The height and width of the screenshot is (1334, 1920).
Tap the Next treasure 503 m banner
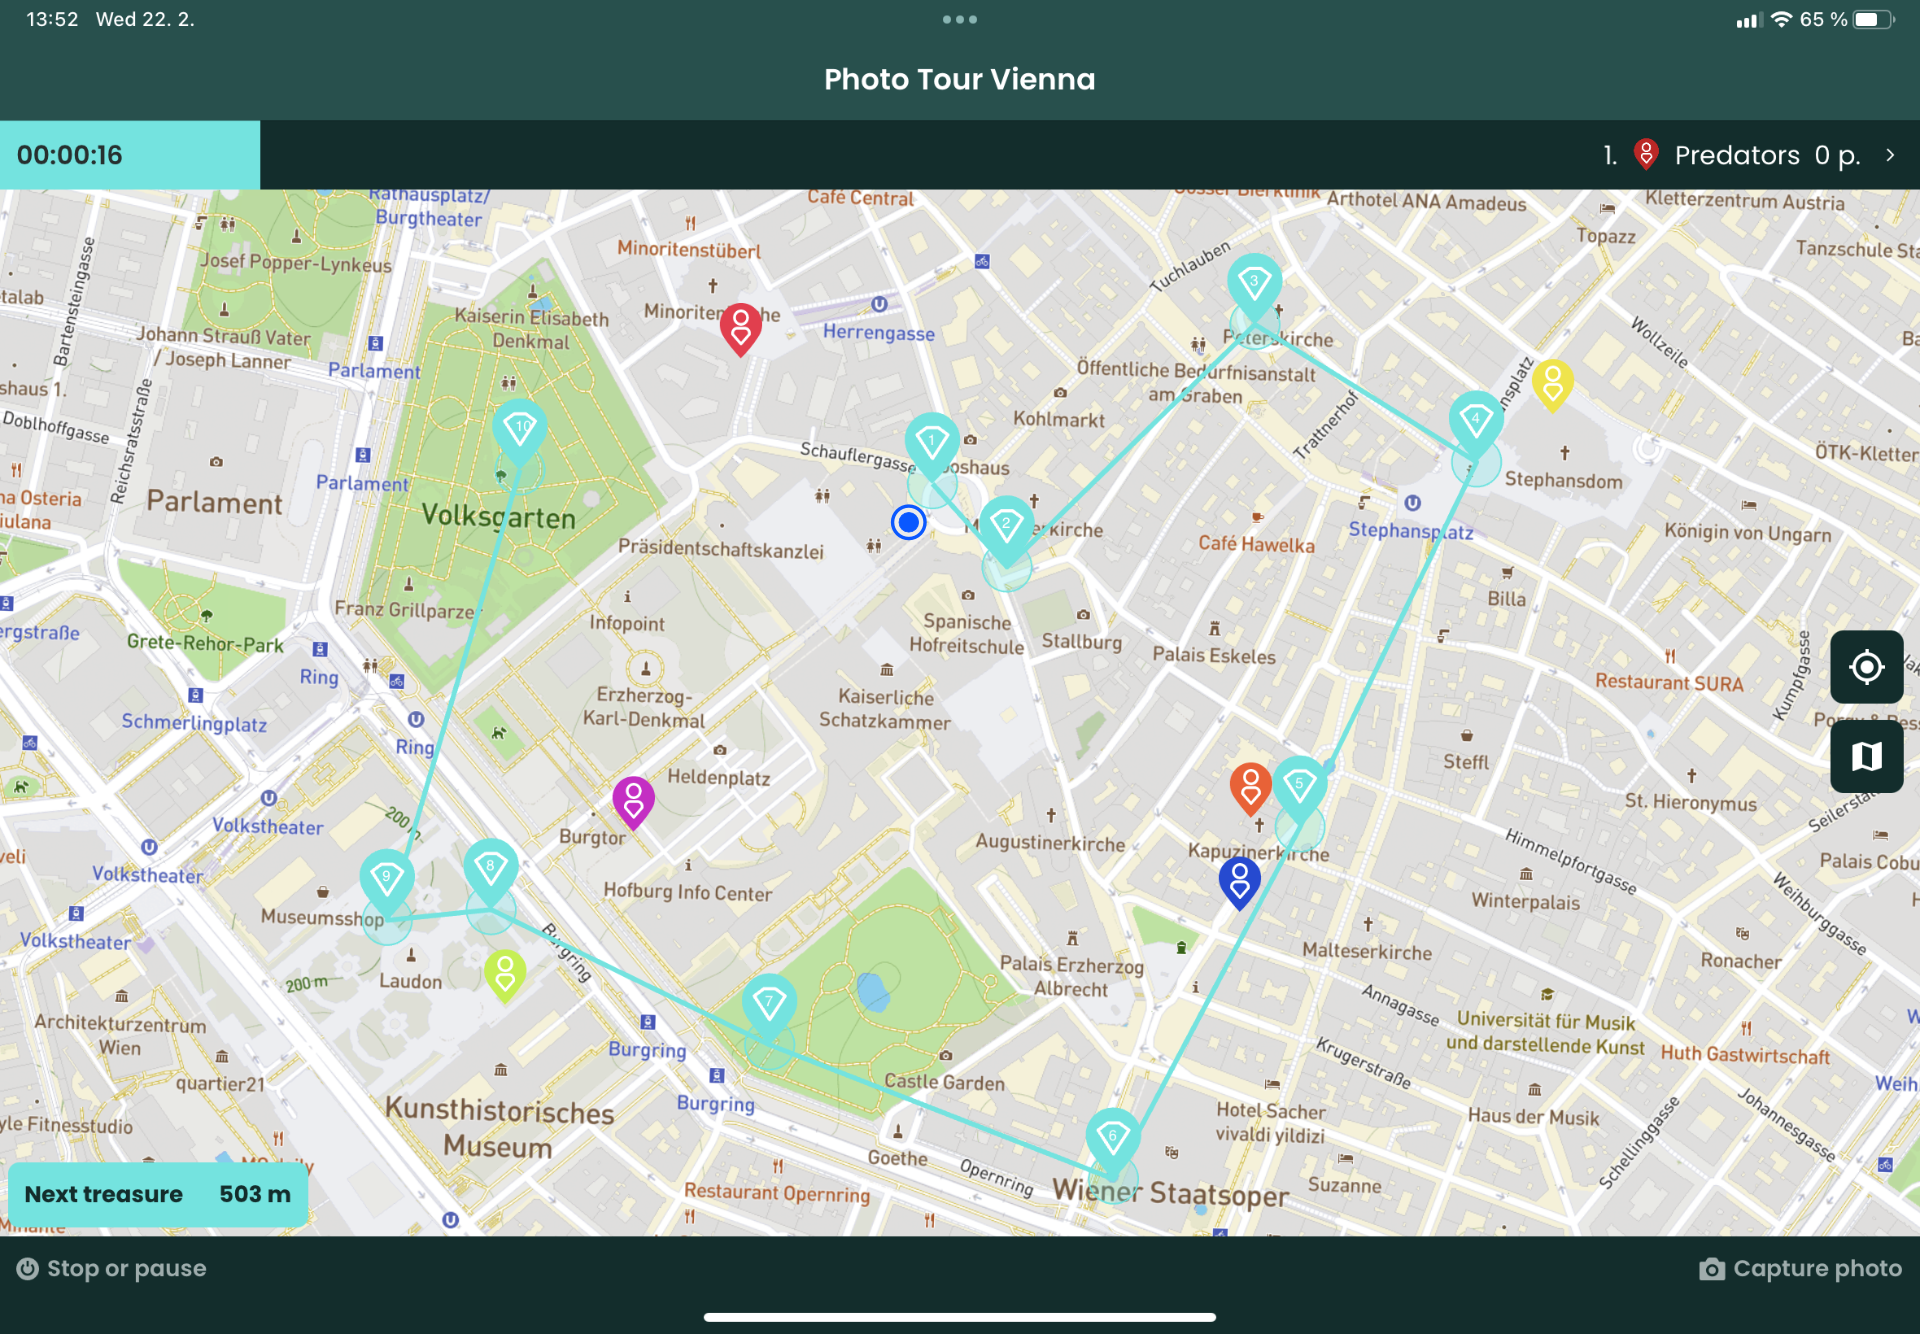[x=158, y=1194]
